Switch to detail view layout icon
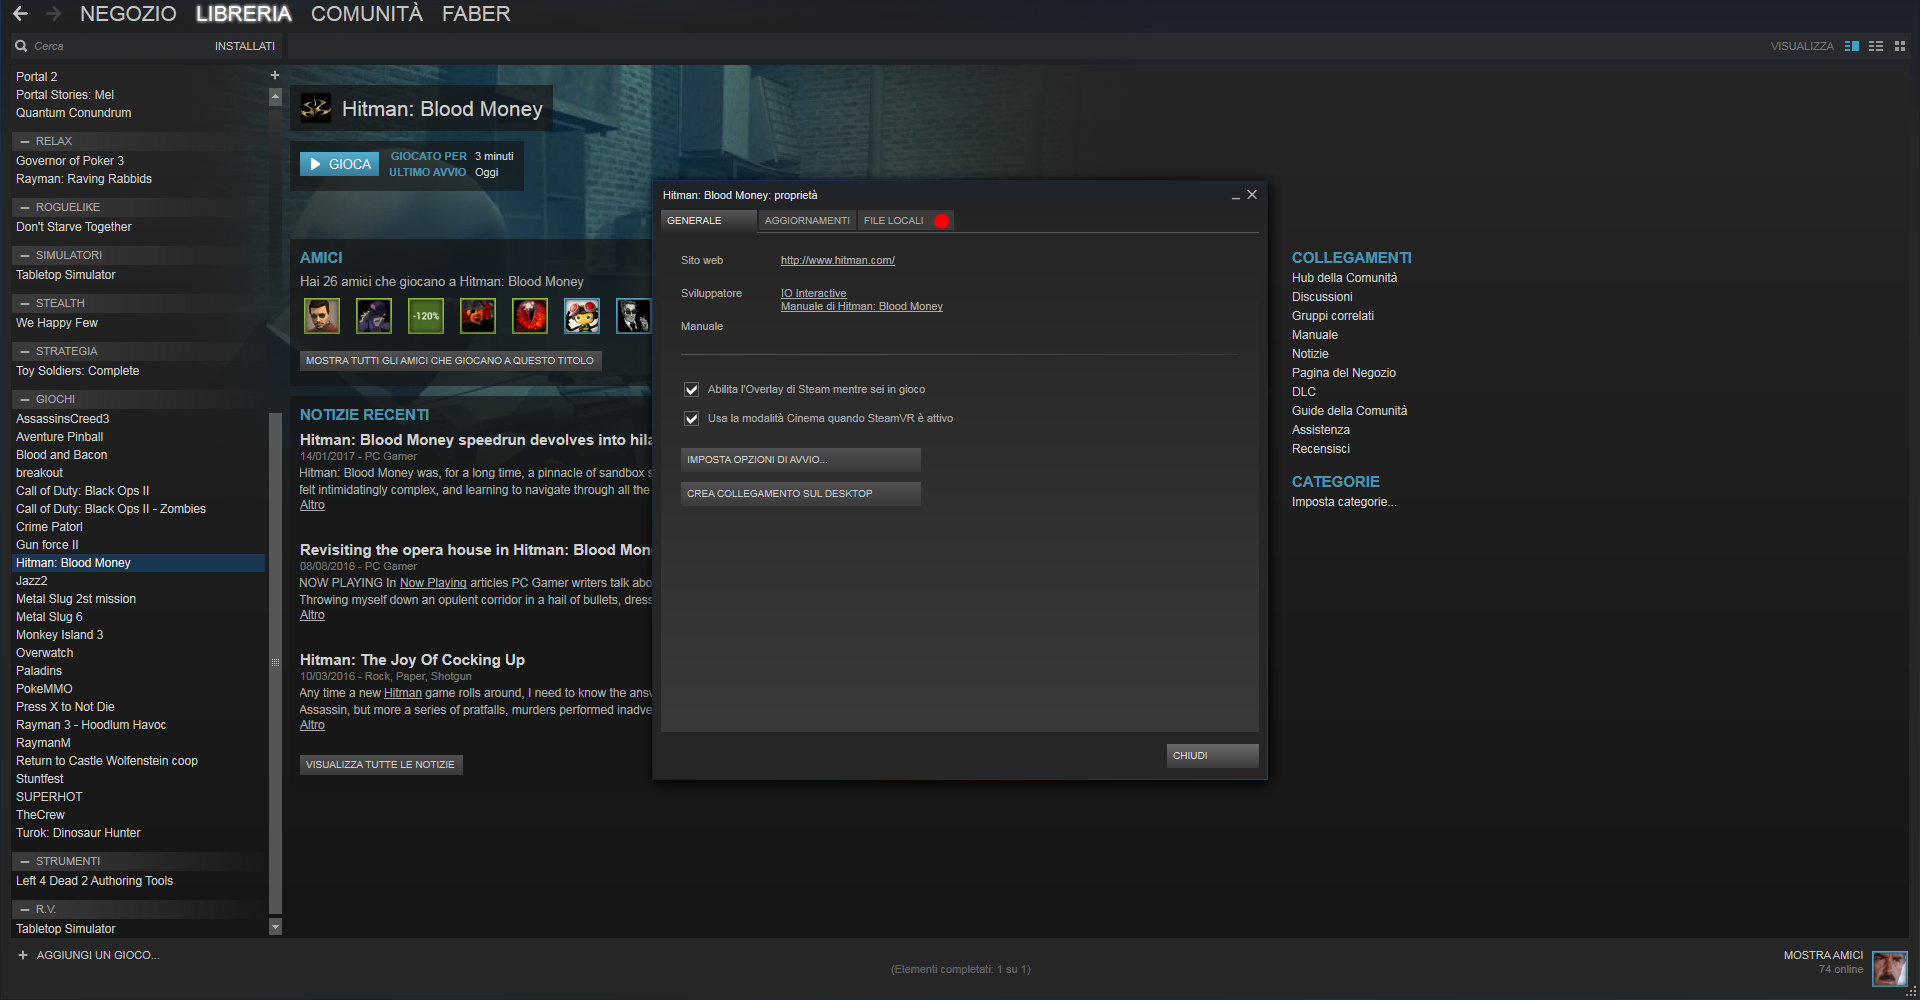 click(x=1852, y=46)
